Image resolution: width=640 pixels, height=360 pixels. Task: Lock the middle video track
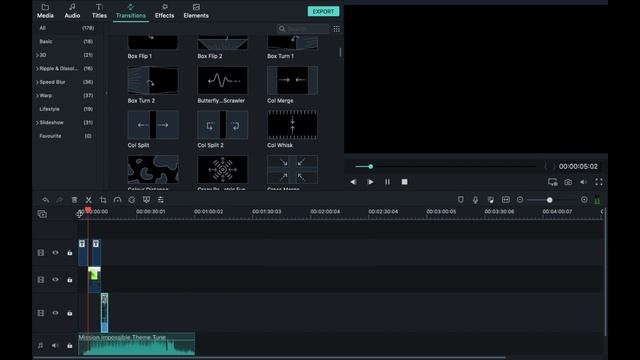click(x=69, y=280)
